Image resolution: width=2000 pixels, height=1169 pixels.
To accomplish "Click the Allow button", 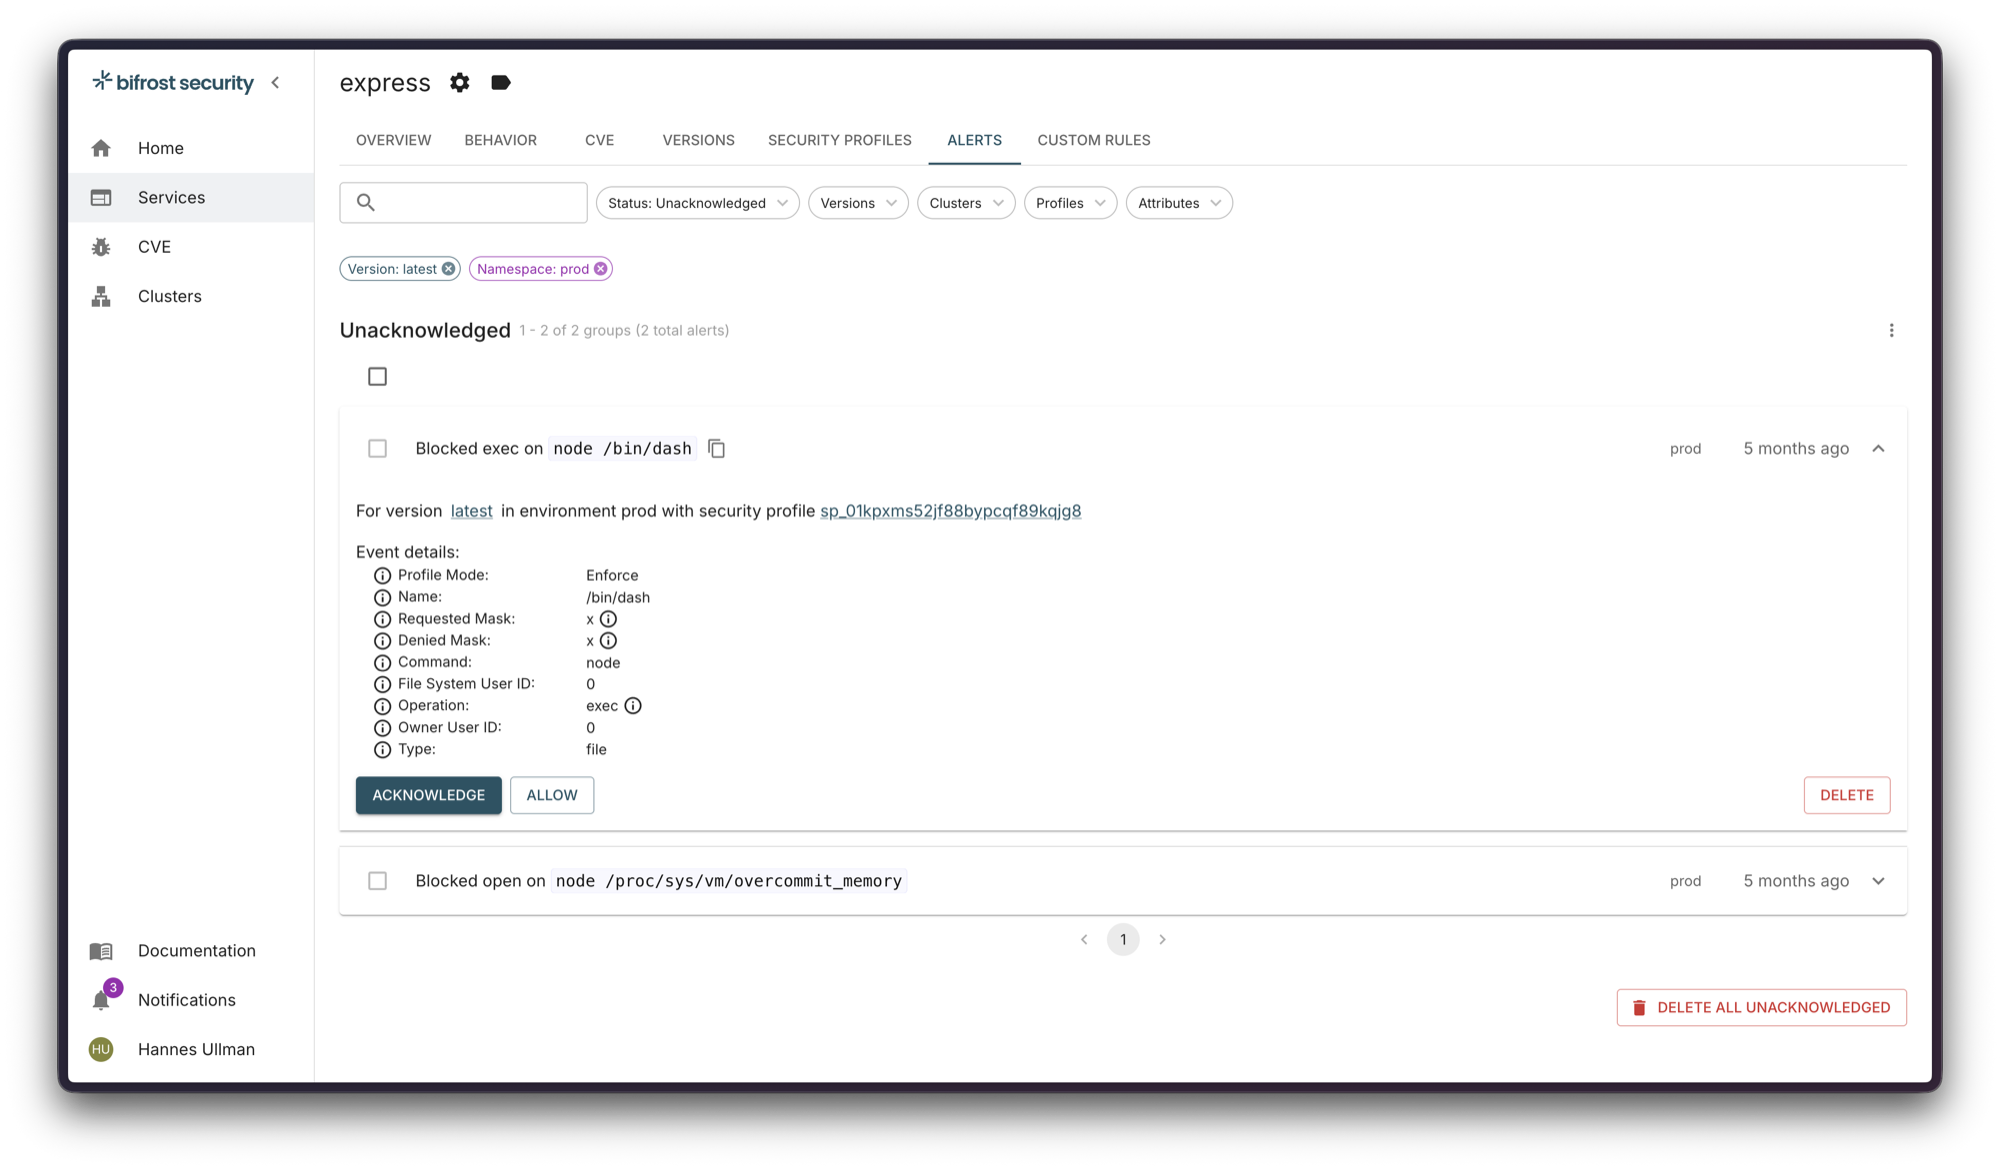I will pyautogui.click(x=552, y=795).
